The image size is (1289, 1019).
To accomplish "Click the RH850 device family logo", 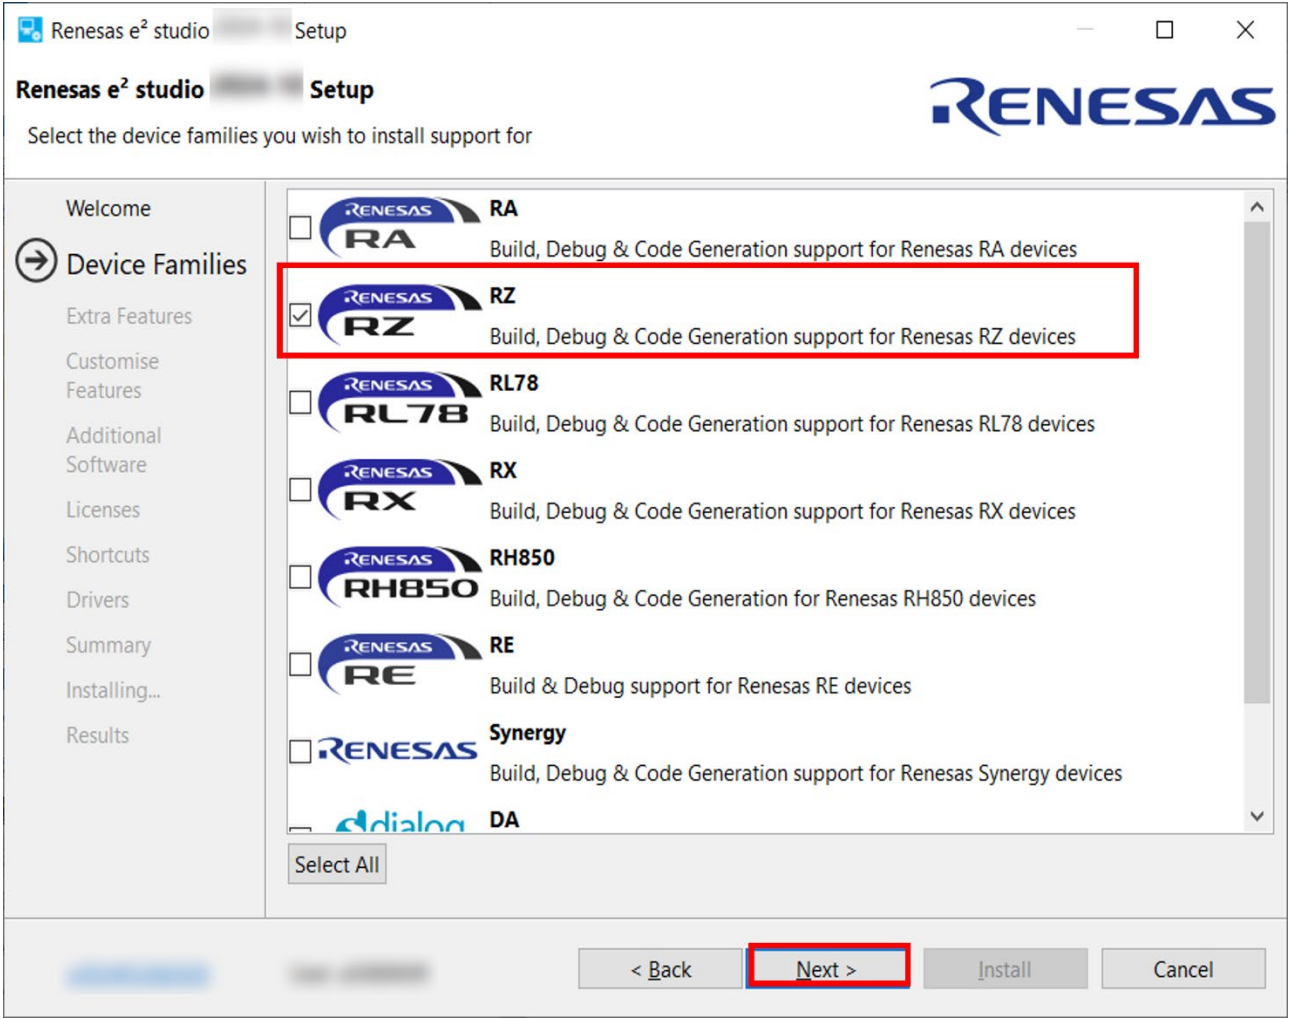I will 399,576.
